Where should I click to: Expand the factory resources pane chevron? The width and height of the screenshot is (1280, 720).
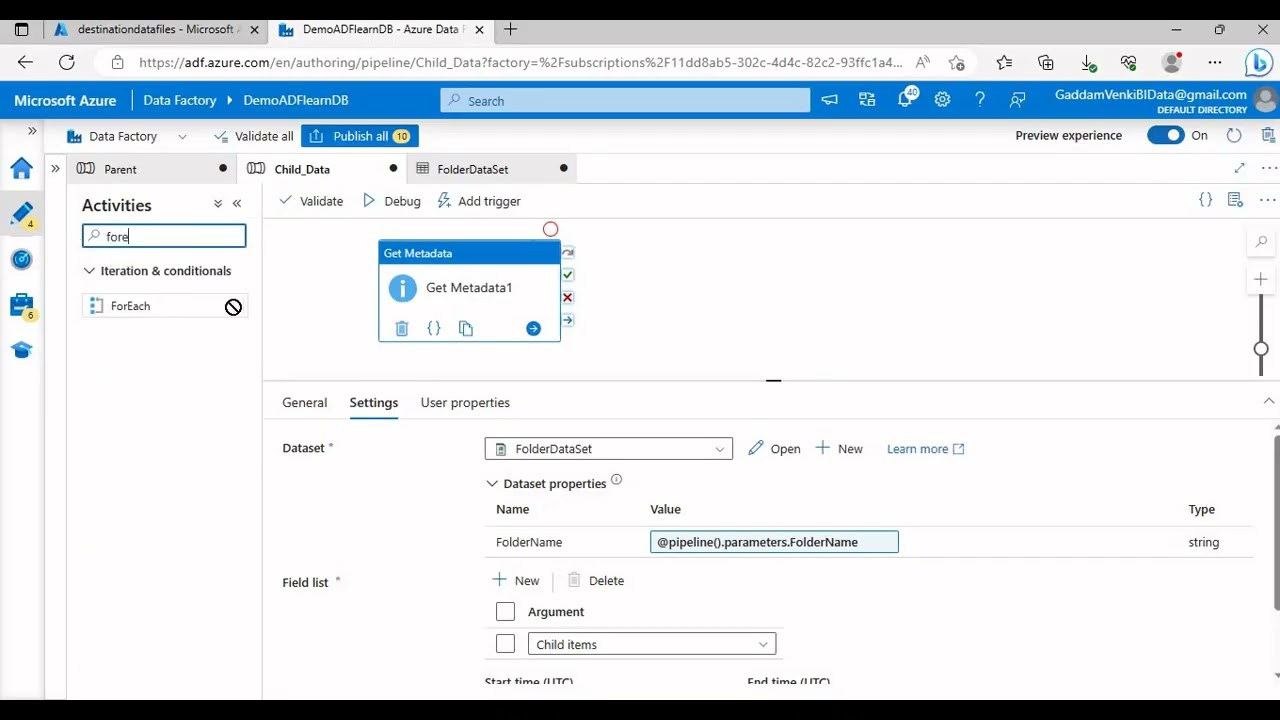[x=55, y=168]
